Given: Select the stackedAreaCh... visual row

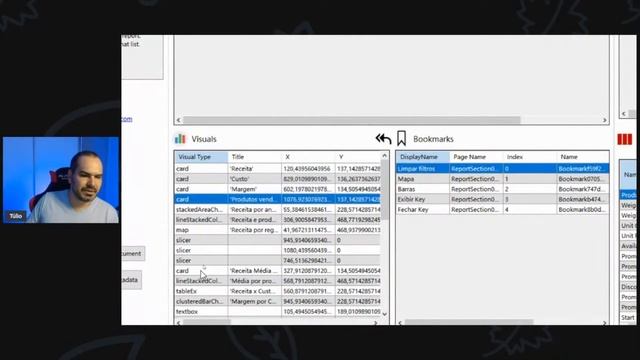Looking at the screenshot, I should coord(278,209).
